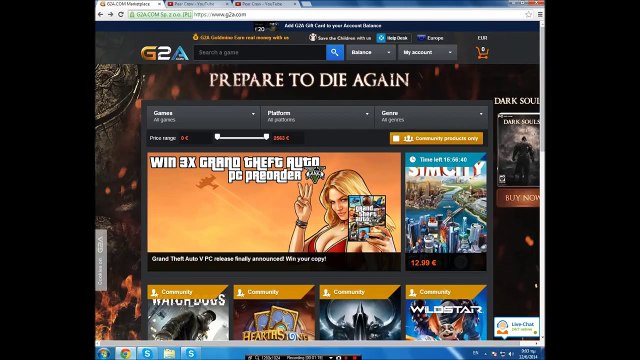Click the Help Desk icon

pyautogui.click(x=381, y=38)
